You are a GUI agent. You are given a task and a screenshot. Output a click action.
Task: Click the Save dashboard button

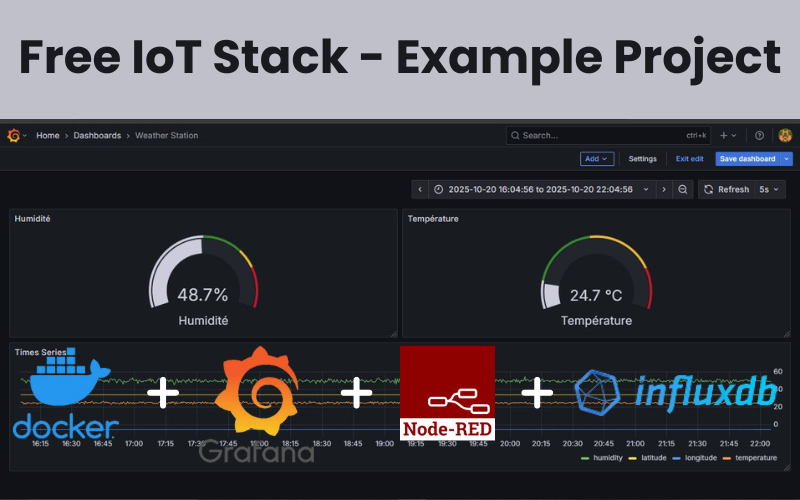(x=747, y=159)
